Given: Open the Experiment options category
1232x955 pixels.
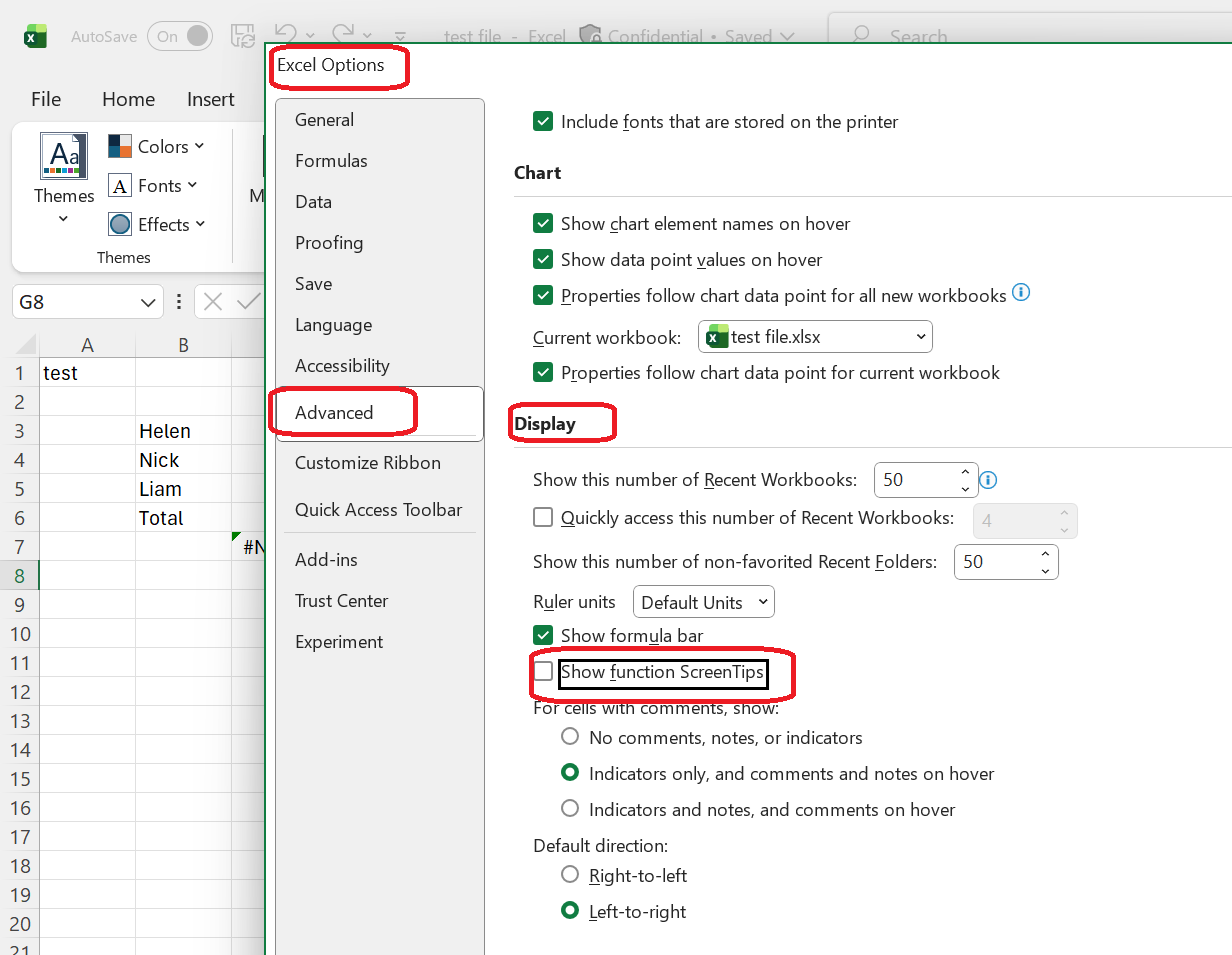Looking at the screenshot, I should [x=379, y=642].
